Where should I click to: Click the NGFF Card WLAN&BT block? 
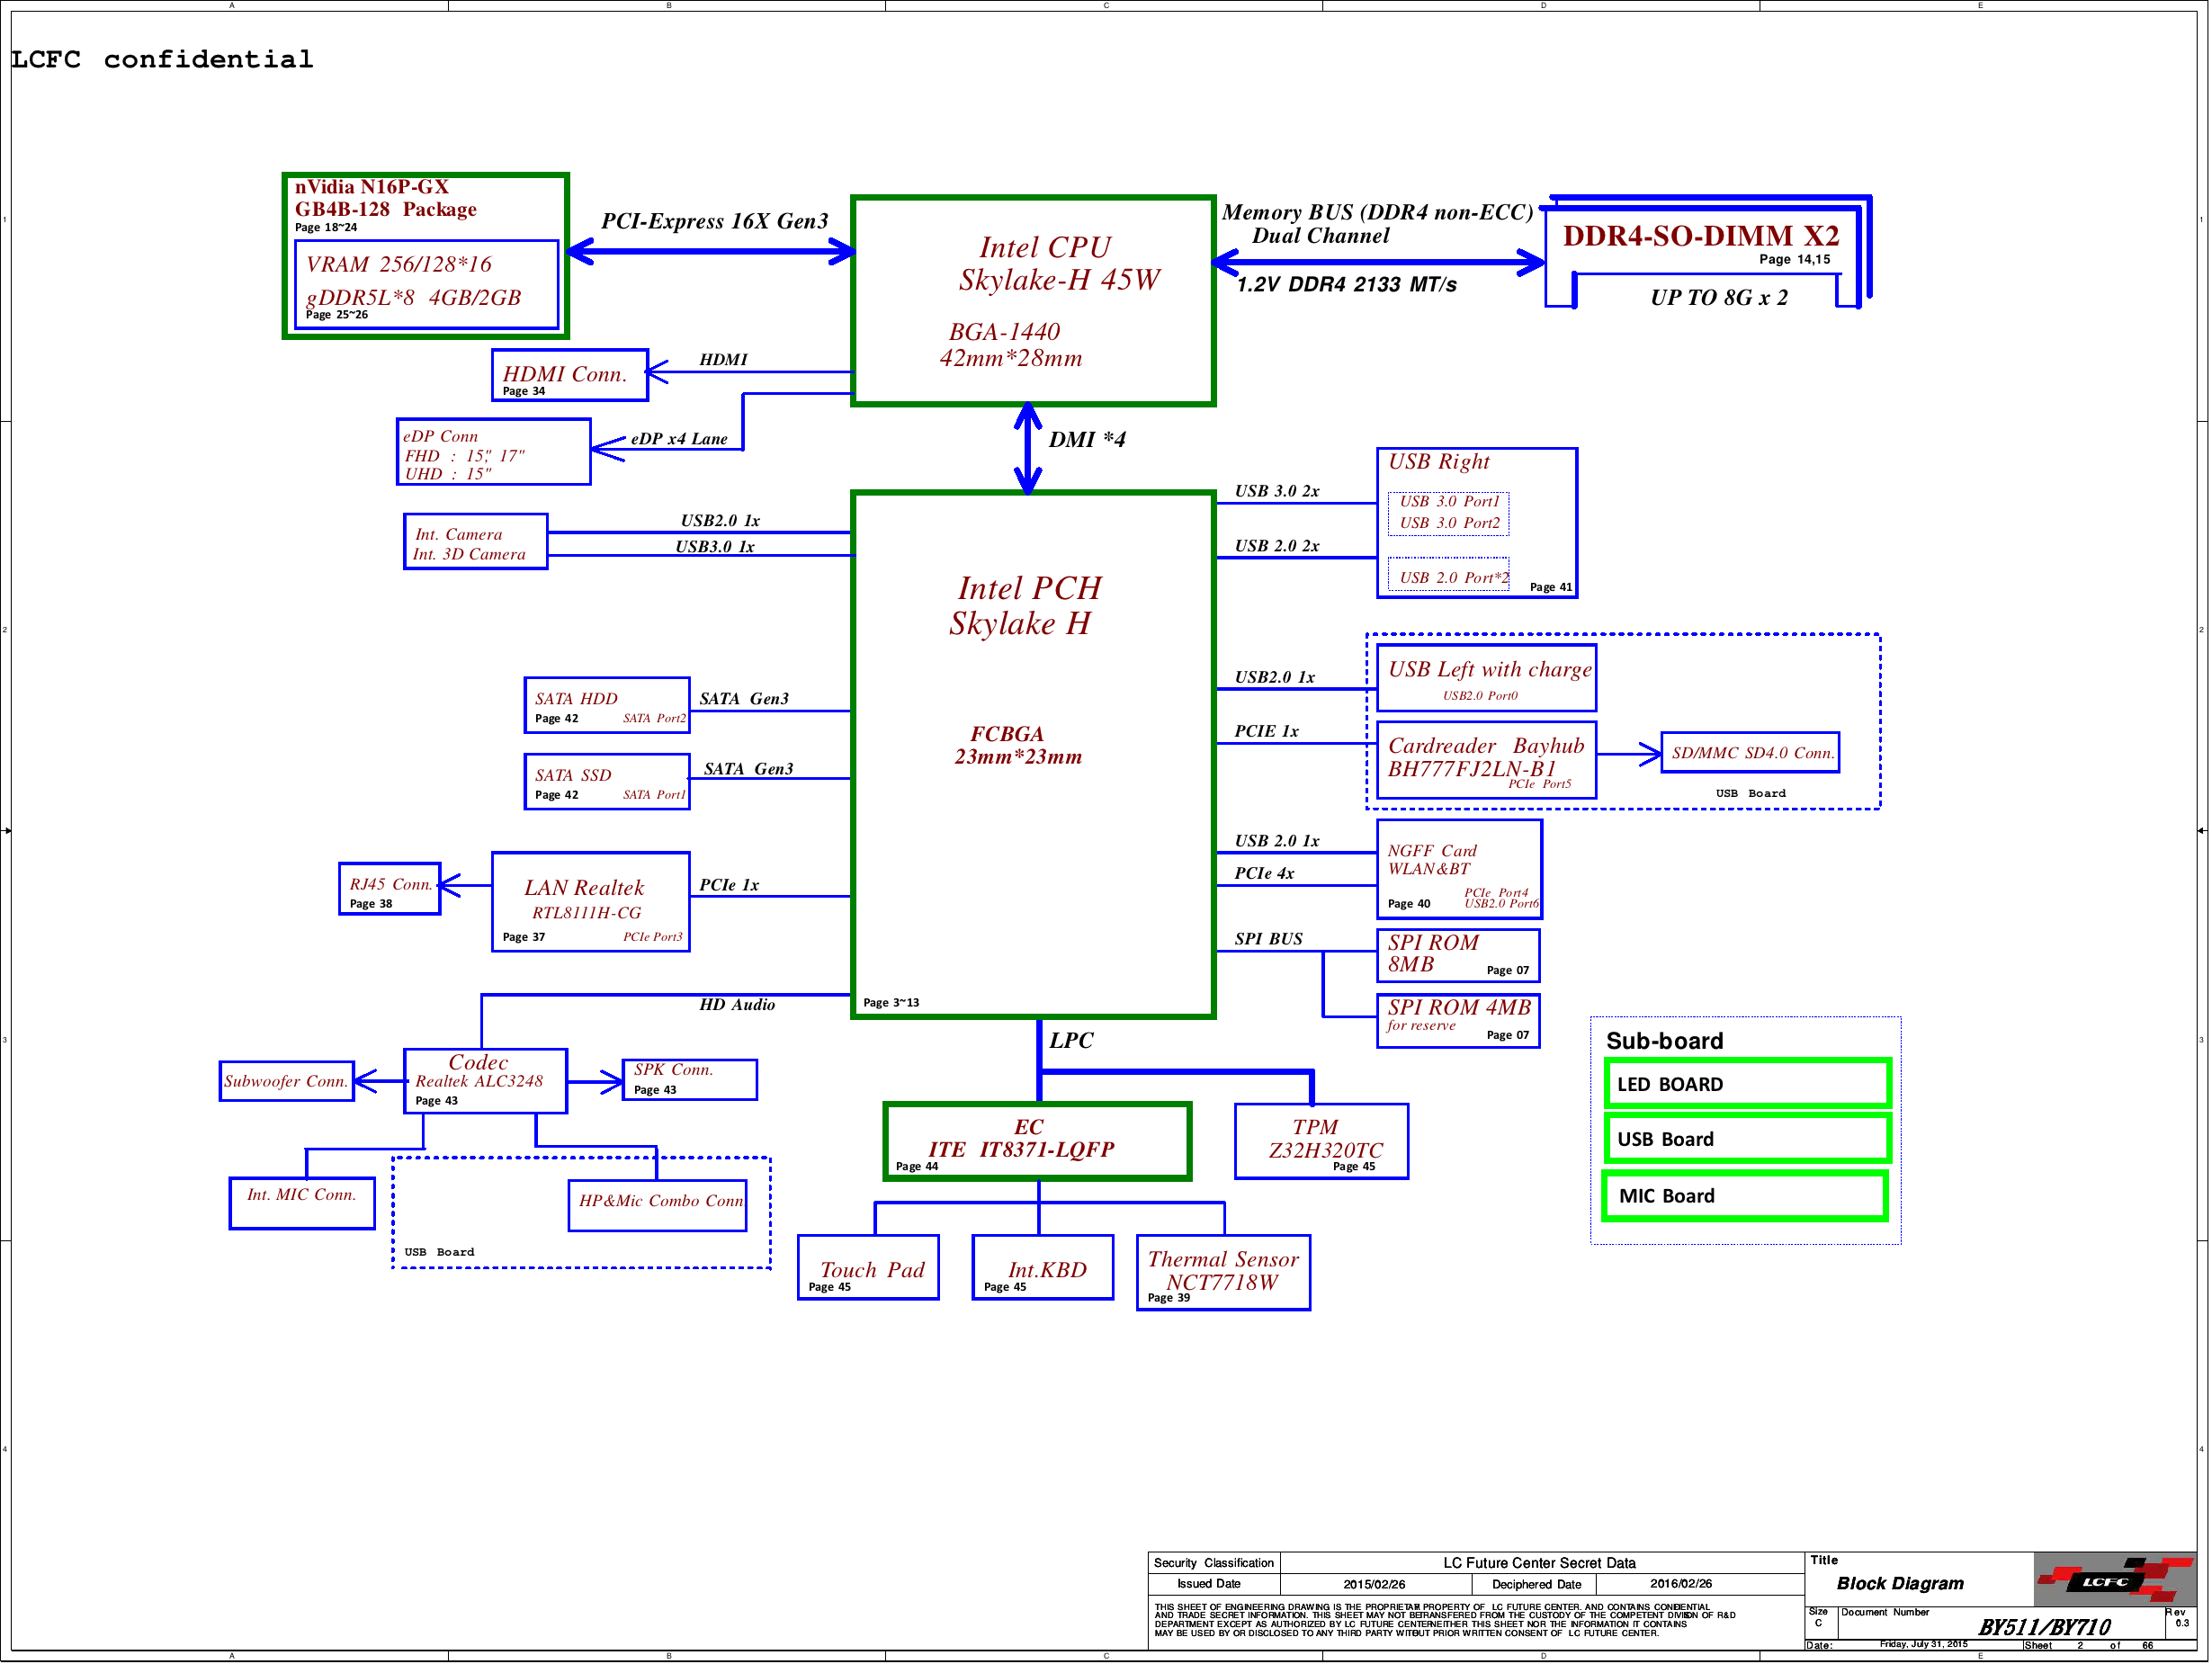(1458, 869)
